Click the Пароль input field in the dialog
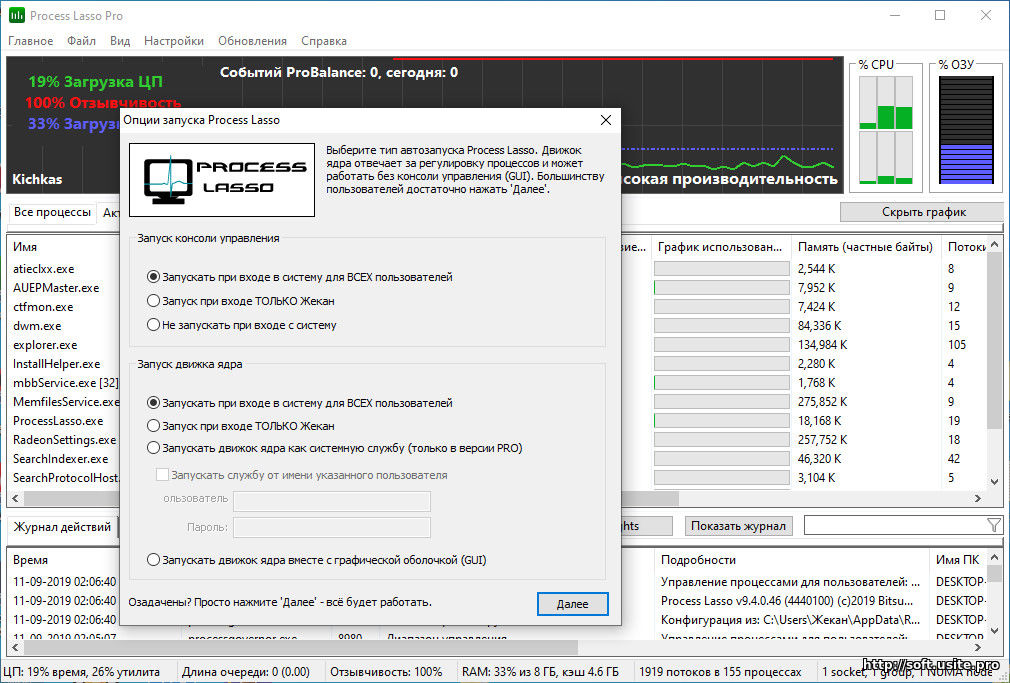Viewport: 1010px width, 683px height. pyautogui.click(x=332, y=527)
